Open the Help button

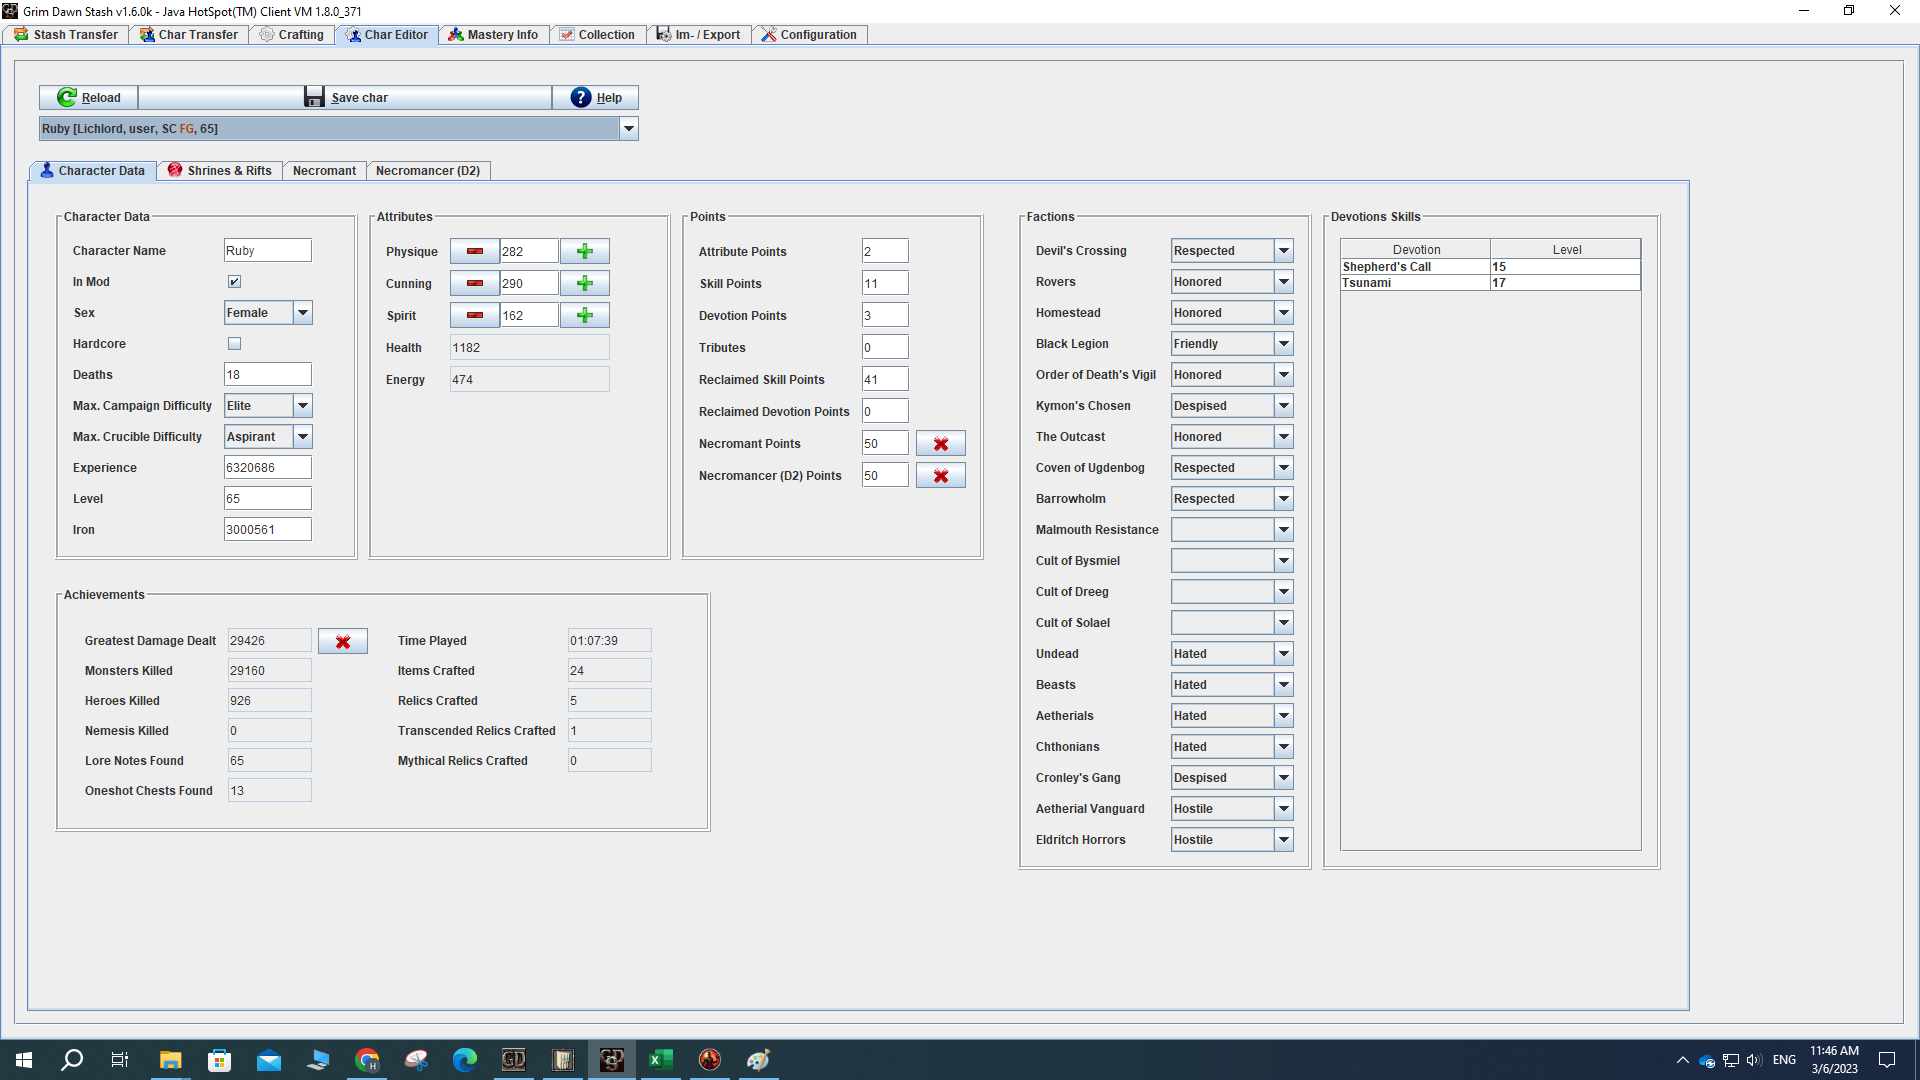(x=596, y=97)
